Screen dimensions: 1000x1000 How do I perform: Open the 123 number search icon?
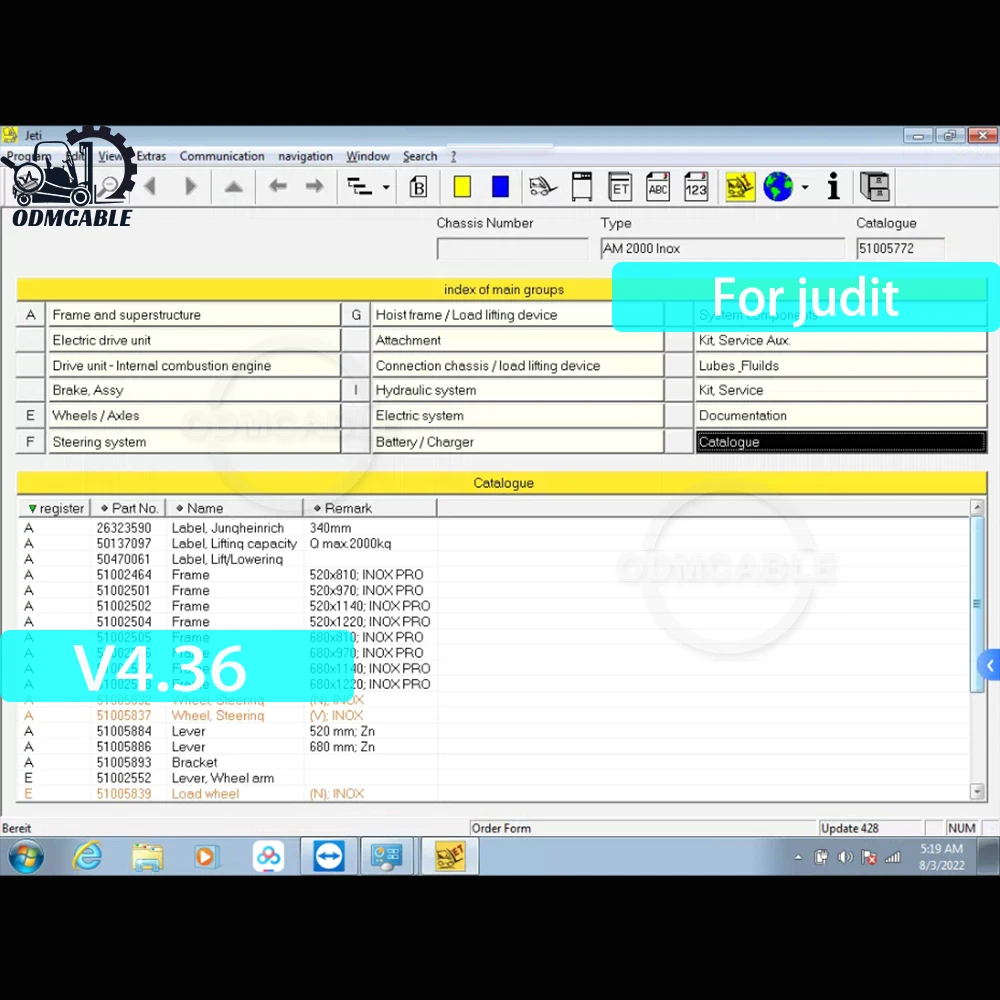pos(696,187)
